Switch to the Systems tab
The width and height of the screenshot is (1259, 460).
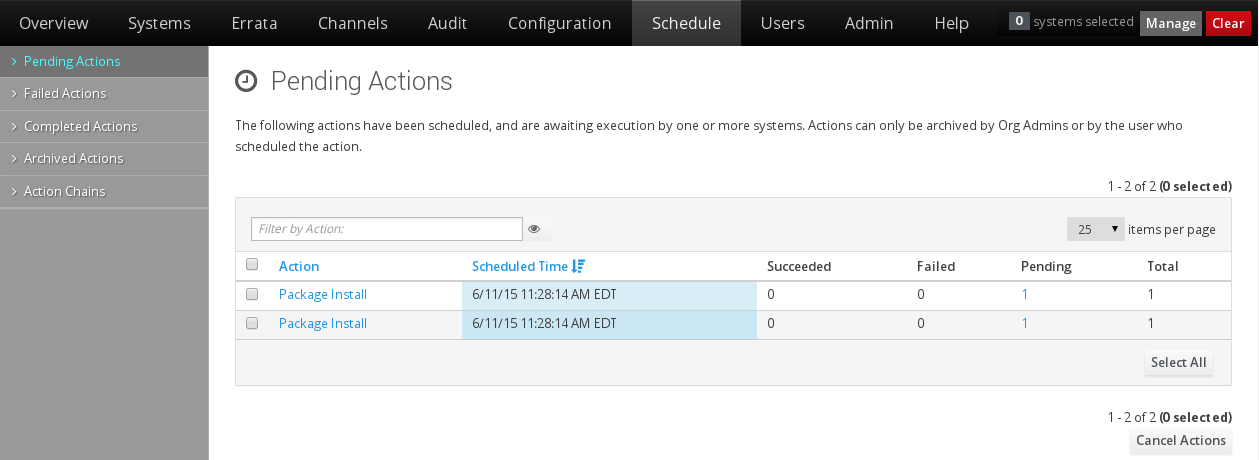(159, 23)
